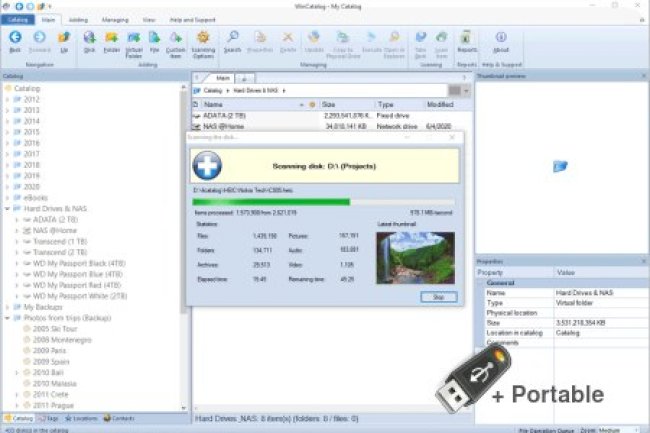
Task: Switch to the Managing ribbon tab
Action: point(115,18)
